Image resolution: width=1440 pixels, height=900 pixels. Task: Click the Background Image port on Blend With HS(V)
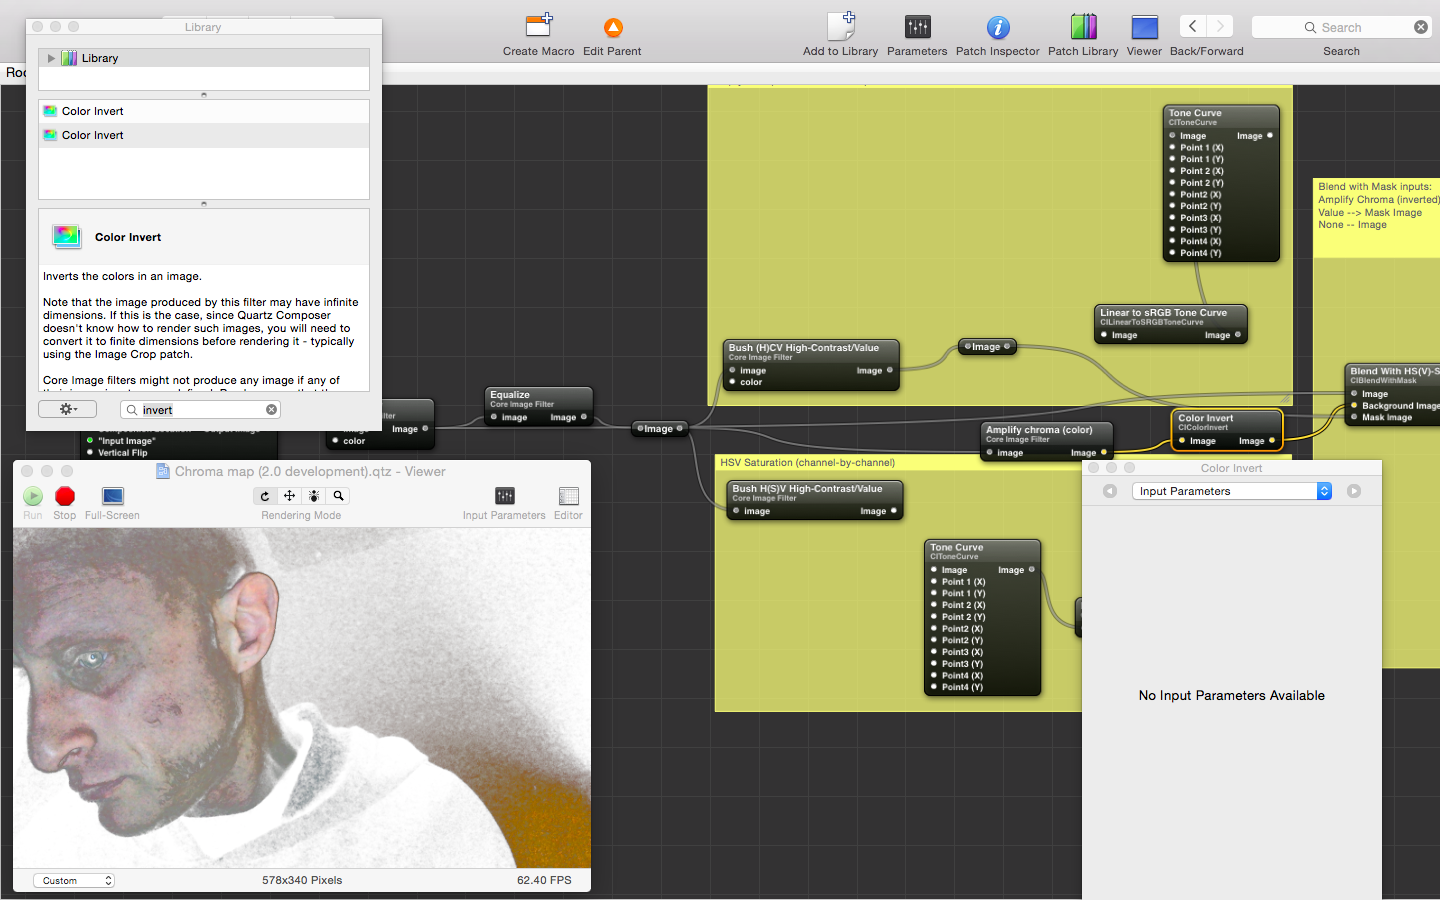click(x=1354, y=405)
